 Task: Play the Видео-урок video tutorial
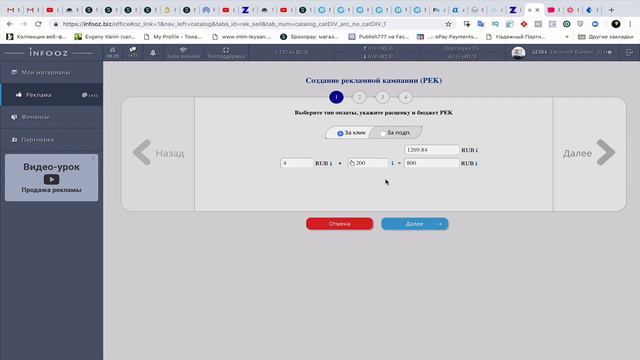point(51,179)
